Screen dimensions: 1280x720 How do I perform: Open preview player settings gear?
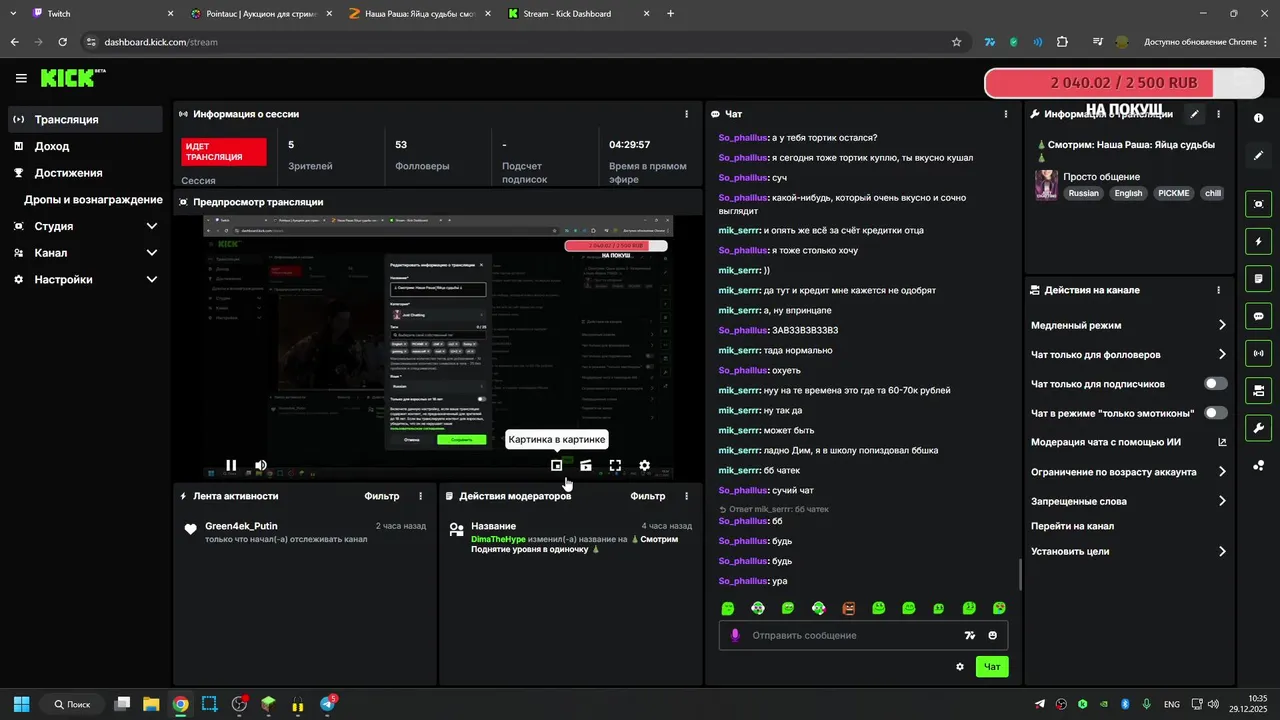coord(644,465)
